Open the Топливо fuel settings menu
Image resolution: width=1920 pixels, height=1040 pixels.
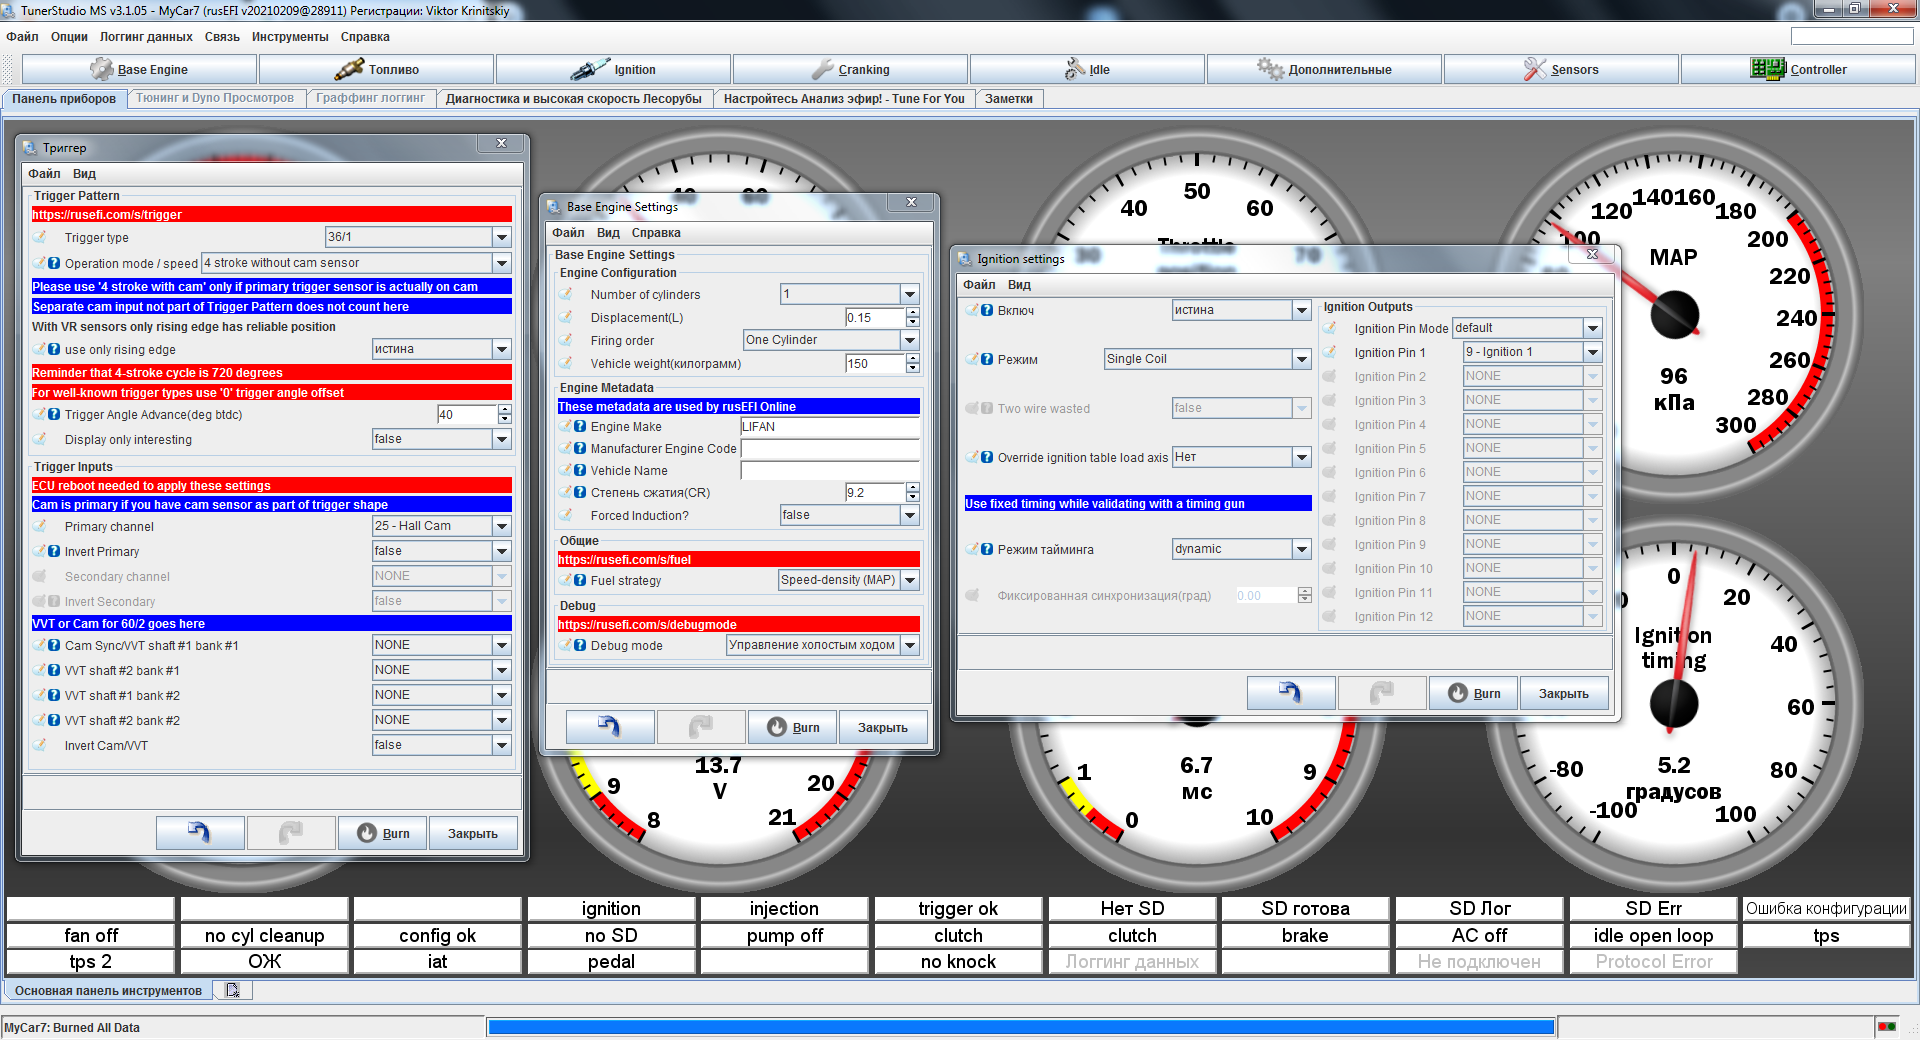376,69
